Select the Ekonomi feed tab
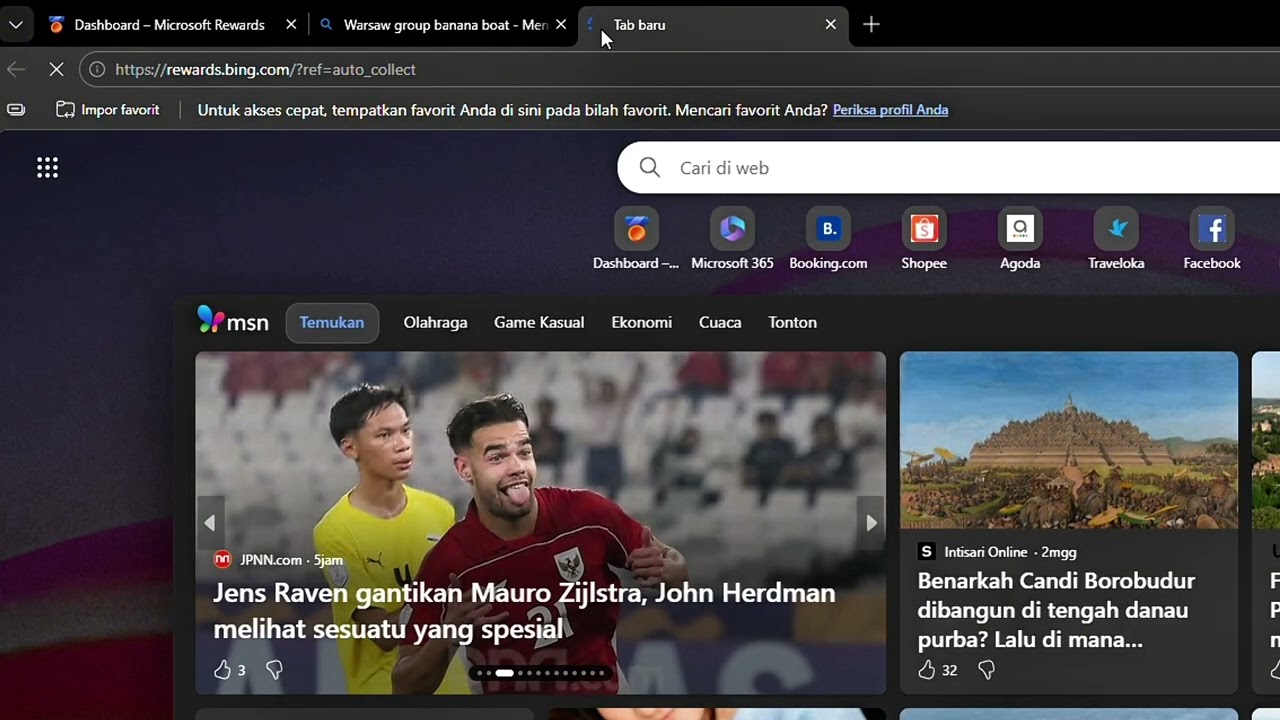1280x720 pixels. [642, 323]
